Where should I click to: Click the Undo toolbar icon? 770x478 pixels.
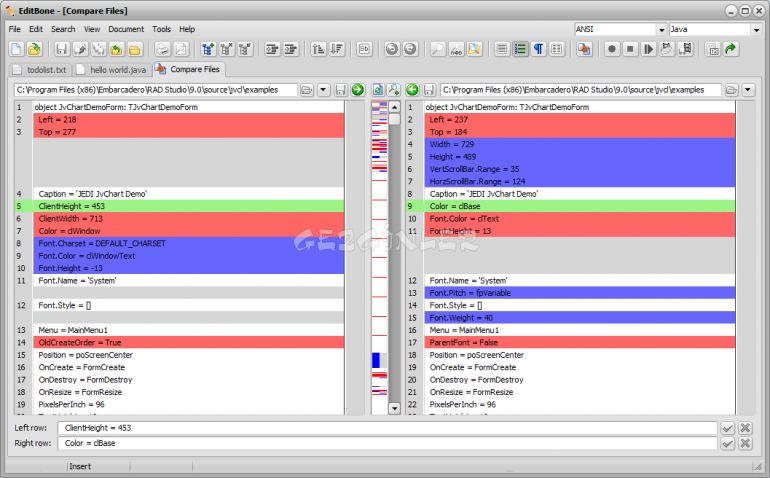391,49
